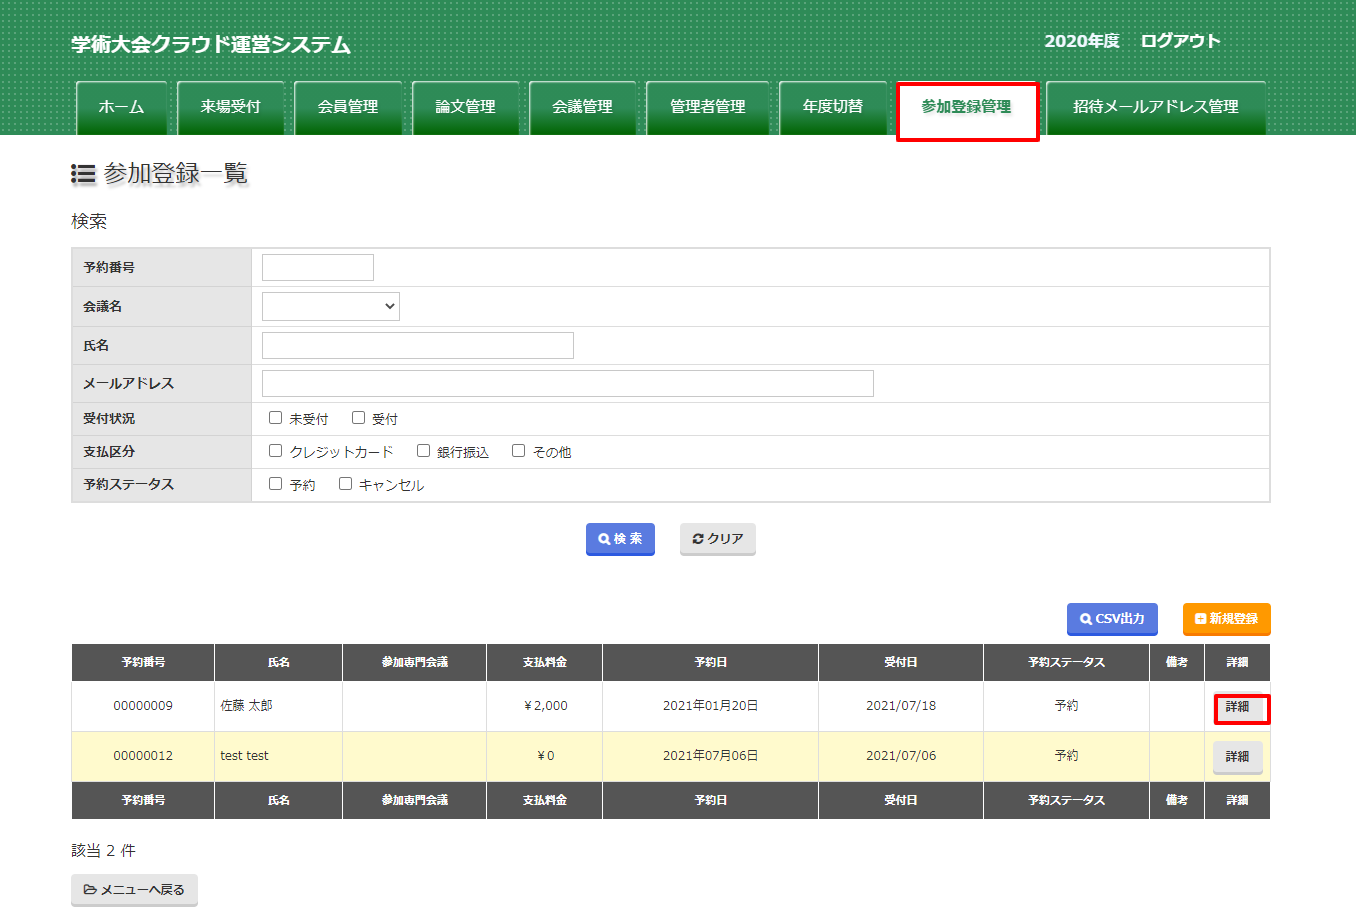Click the 予約番号 input field
The height and width of the screenshot is (921, 1356).
point(317,267)
